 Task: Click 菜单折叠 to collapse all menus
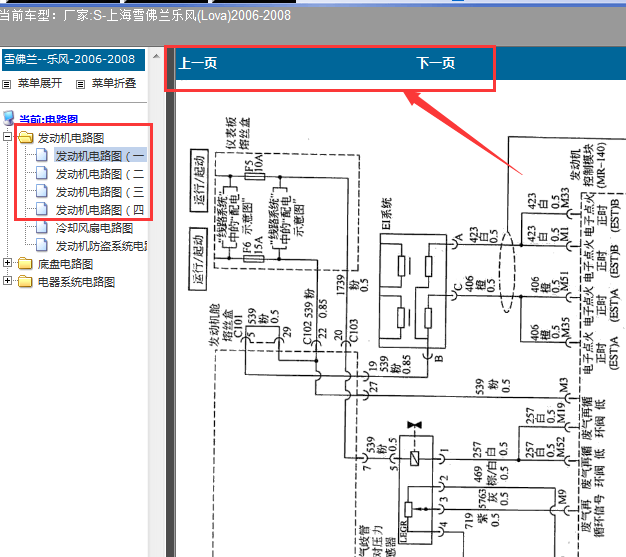pos(114,83)
